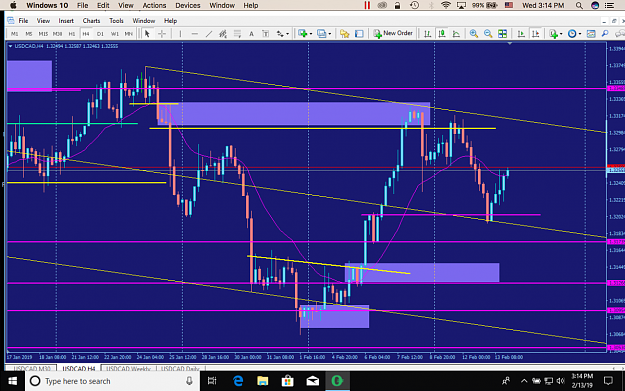Open the new chart icon
The height and width of the screenshot is (391, 625).
point(303,34)
